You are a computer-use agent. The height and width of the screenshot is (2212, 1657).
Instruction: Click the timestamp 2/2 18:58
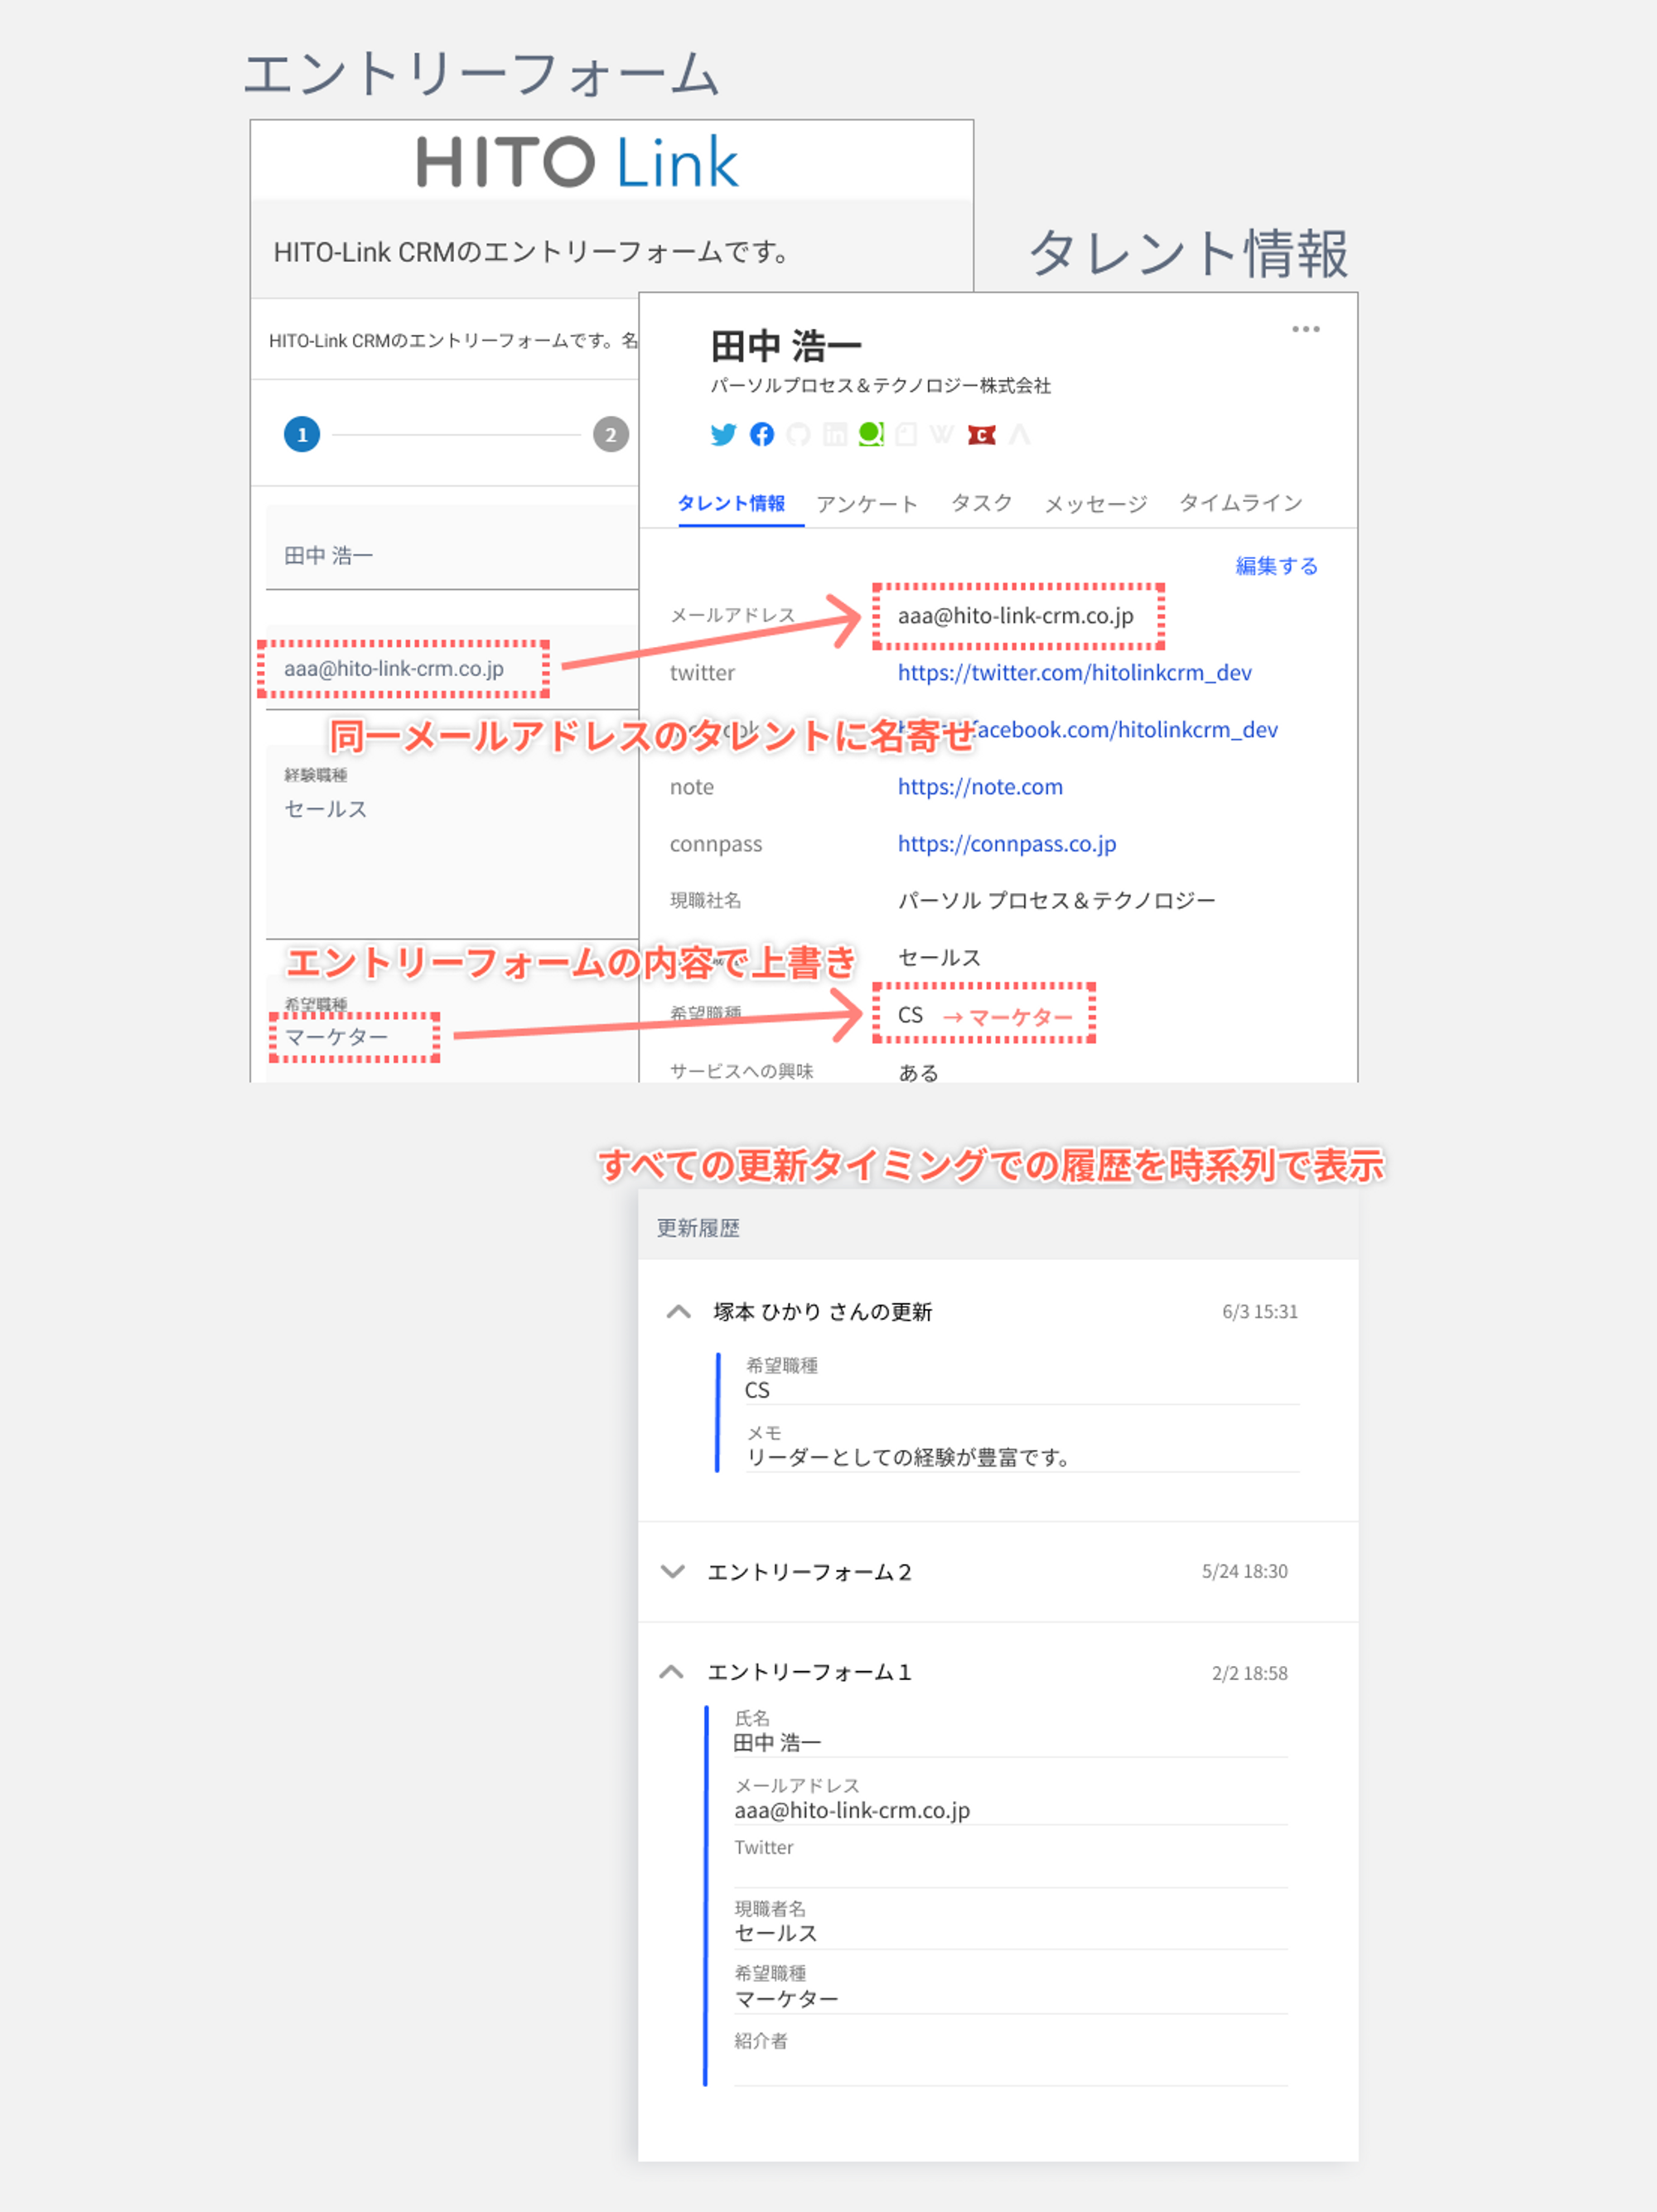[x=1249, y=1673]
